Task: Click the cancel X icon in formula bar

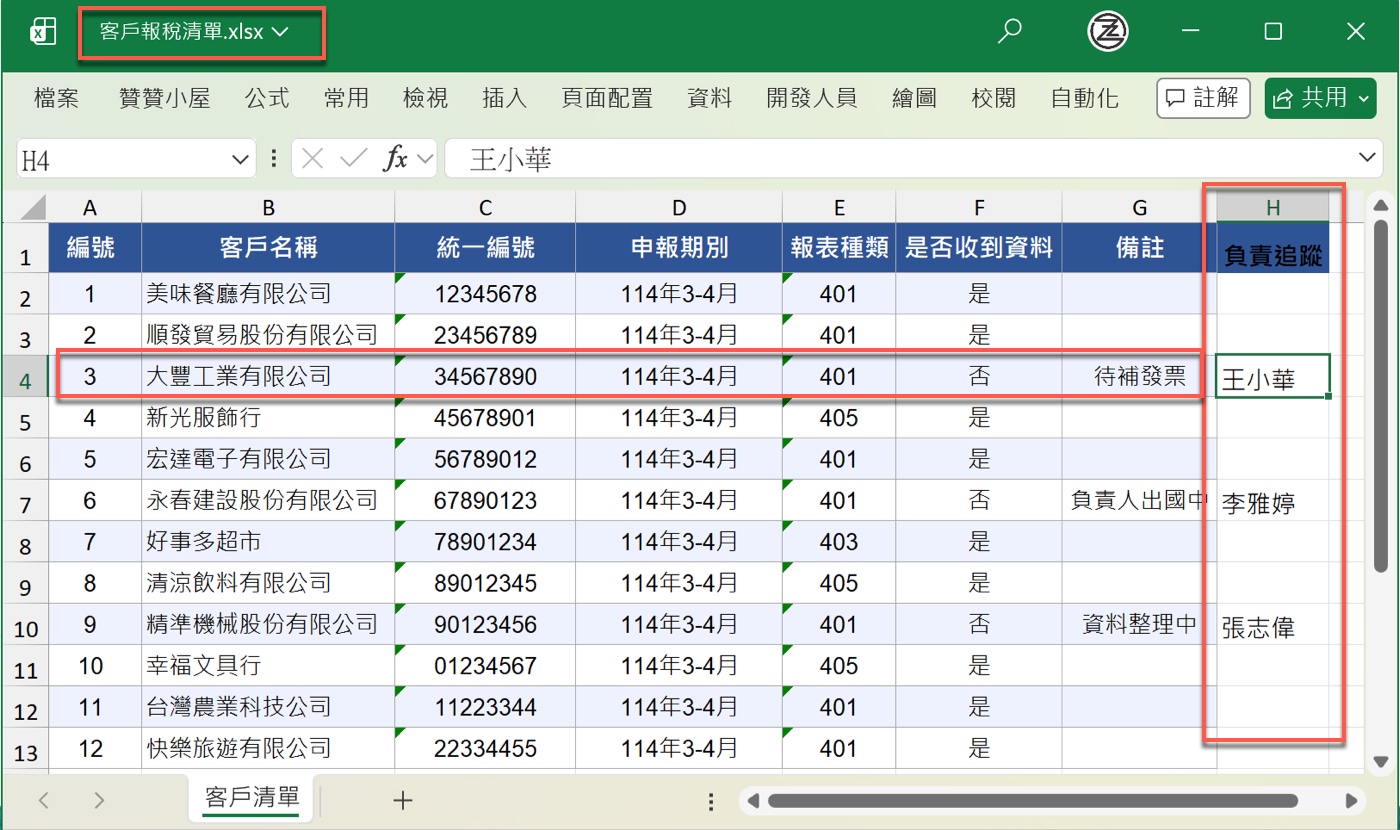Action: click(313, 158)
